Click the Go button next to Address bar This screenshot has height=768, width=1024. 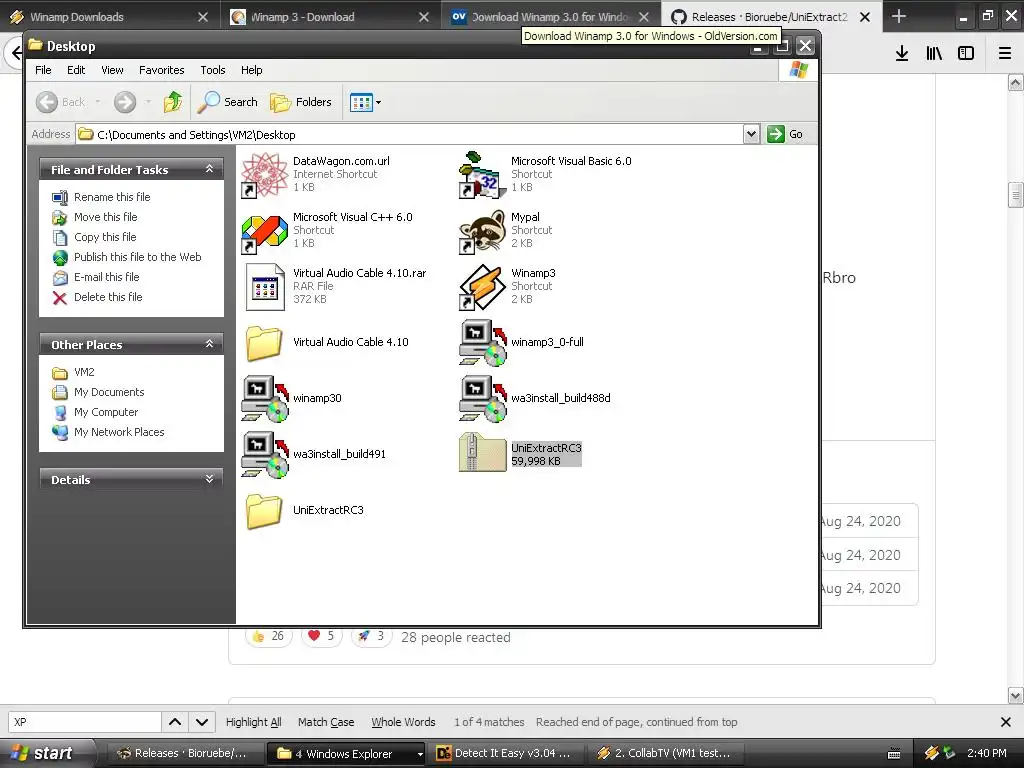pyautogui.click(x=786, y=134)
